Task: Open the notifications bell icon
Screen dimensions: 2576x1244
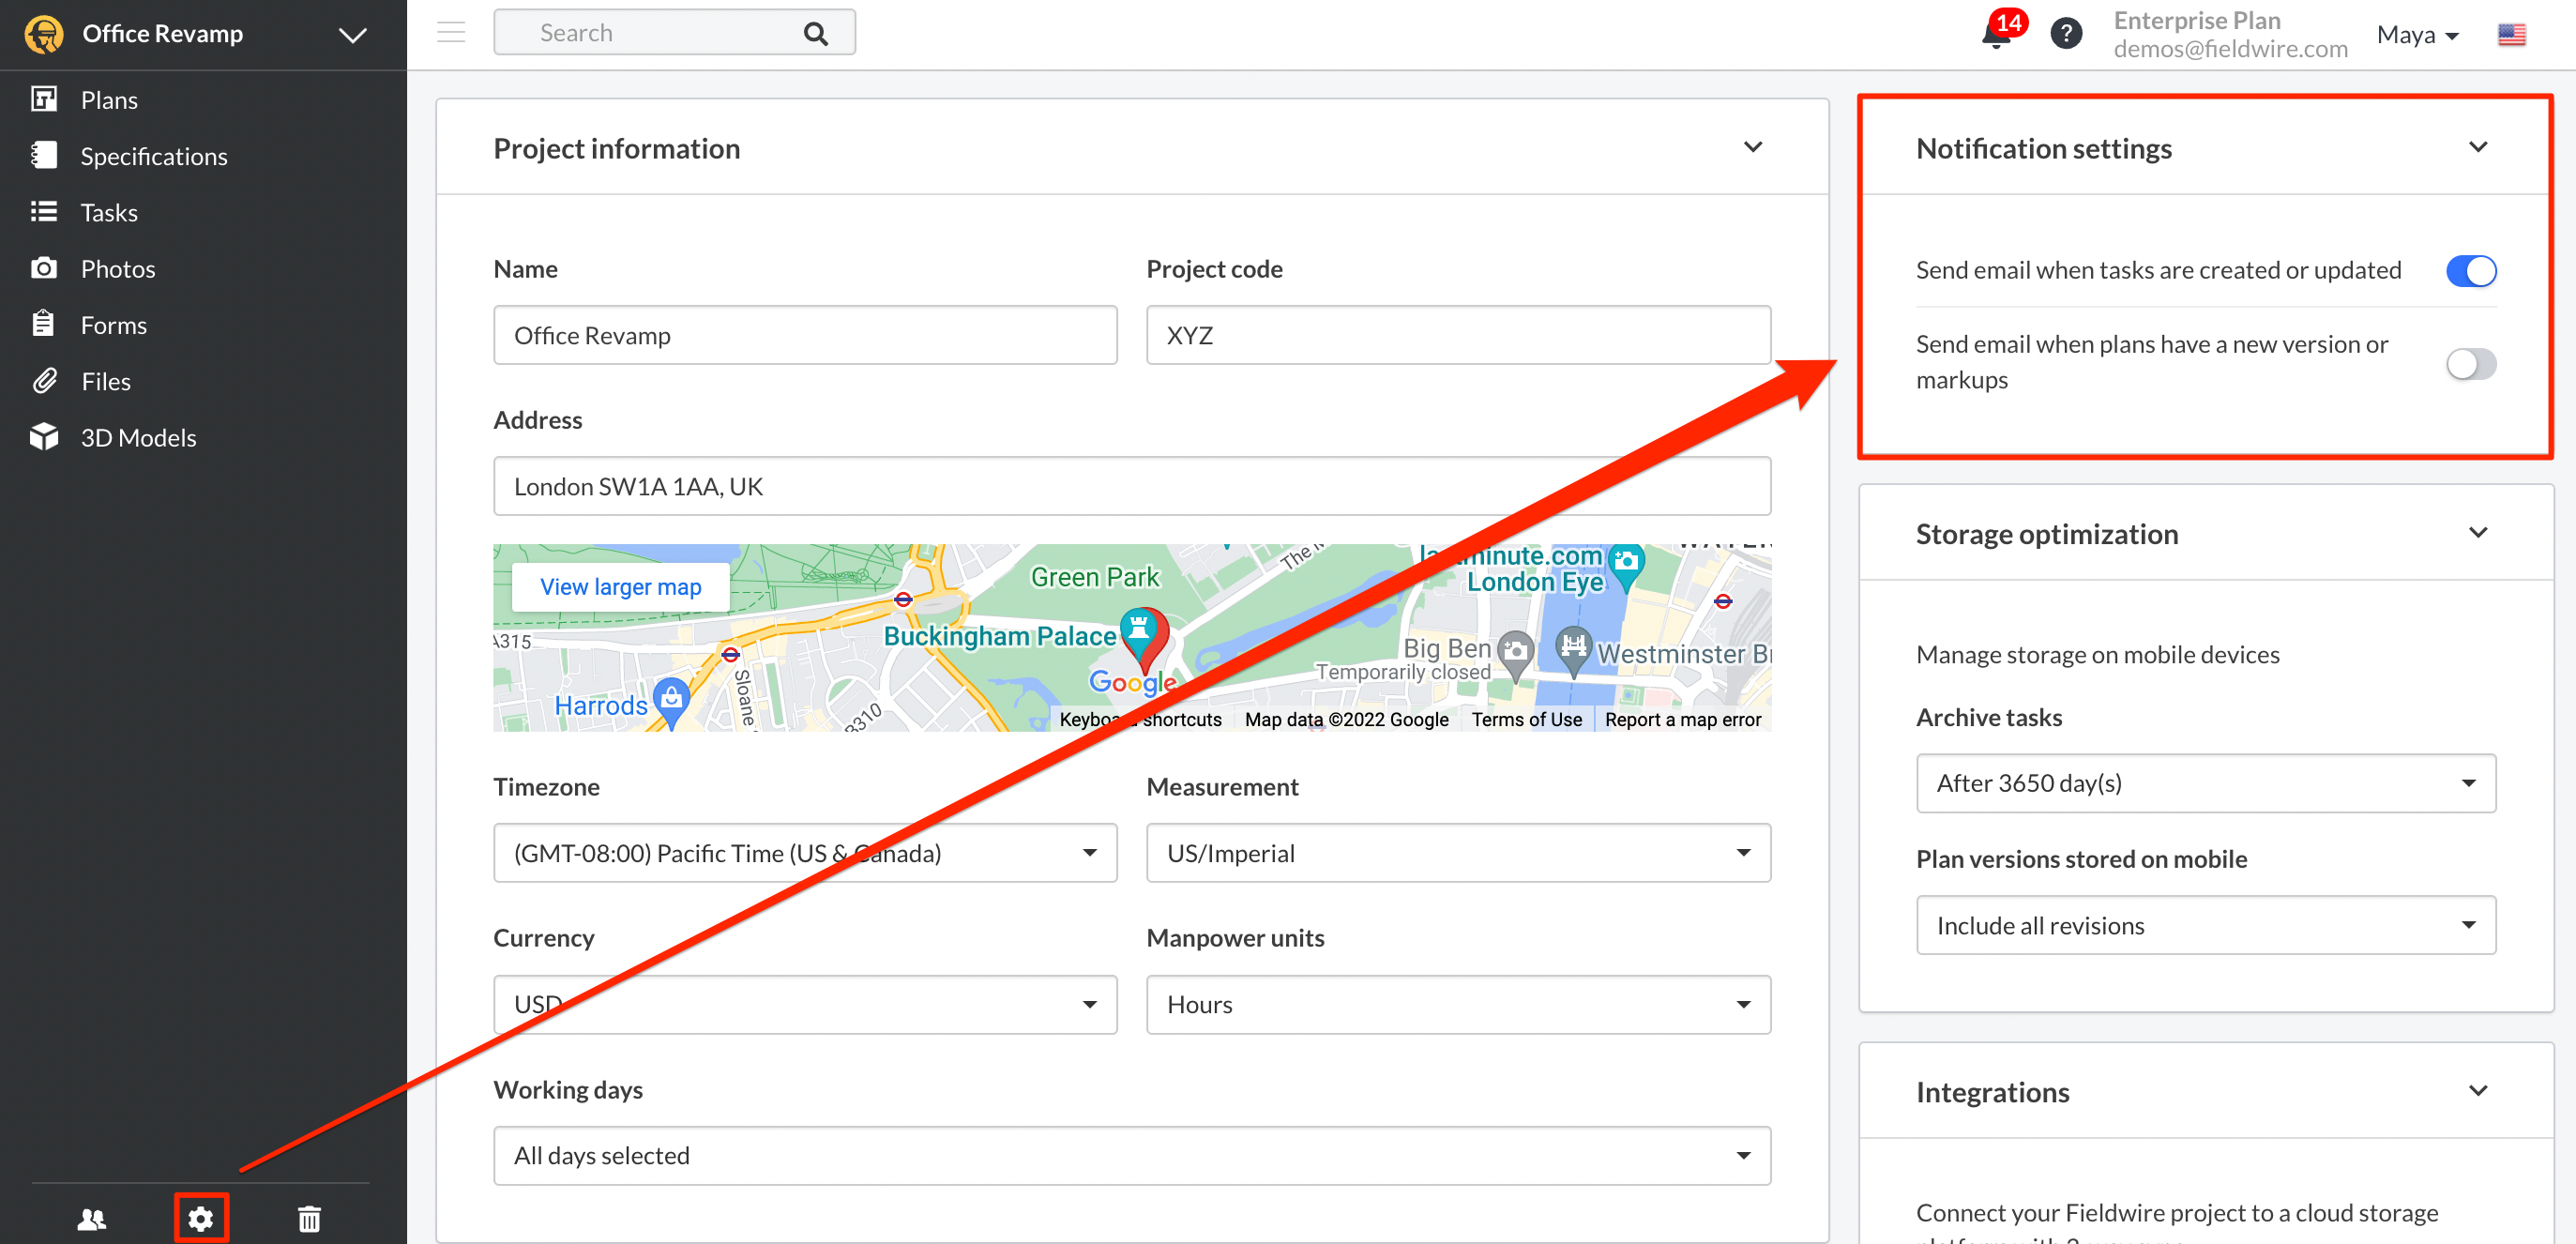Action: pos(1995,35)
